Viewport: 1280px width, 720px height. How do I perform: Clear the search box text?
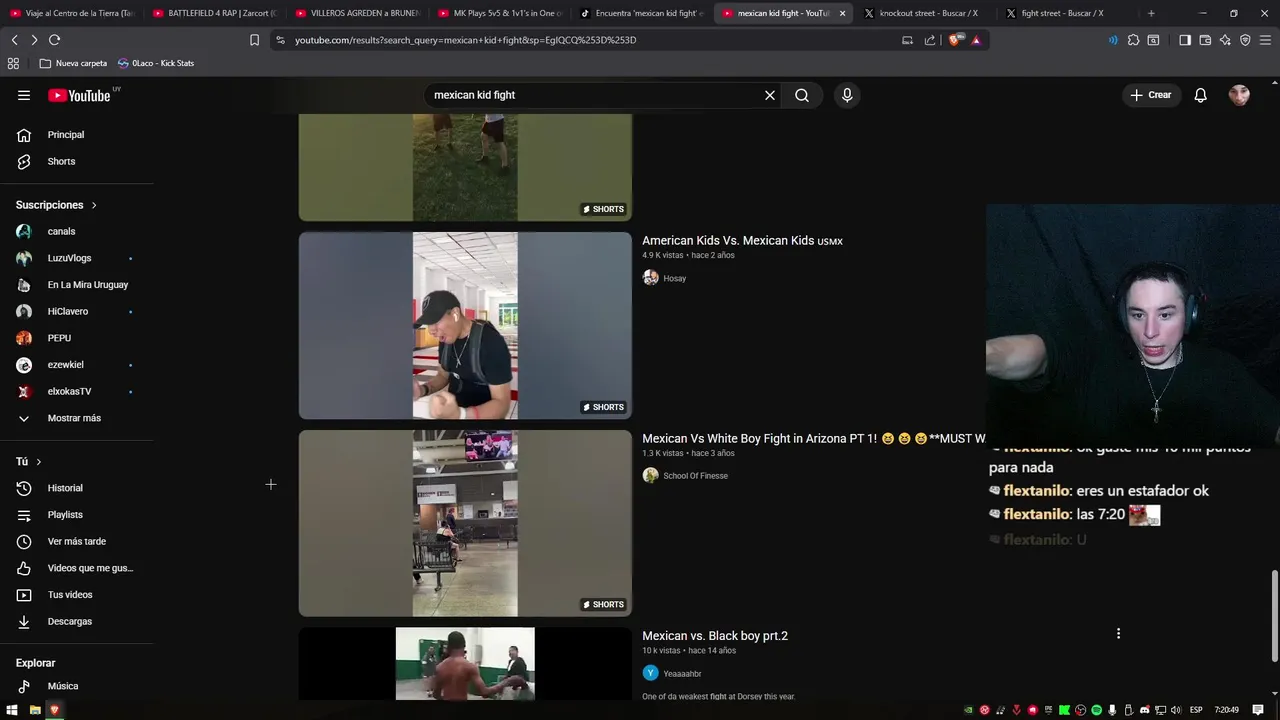[770, 95]
